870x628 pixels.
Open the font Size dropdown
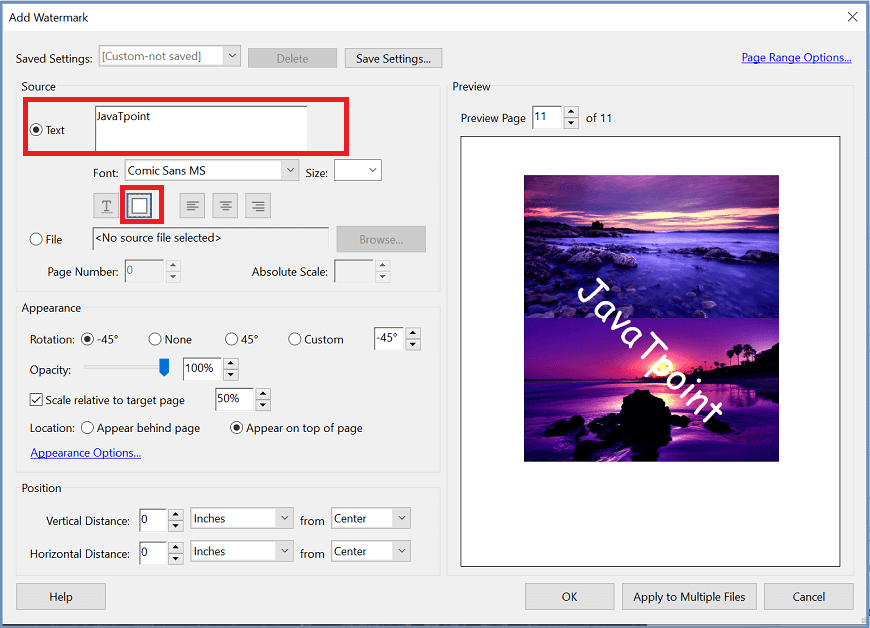(373, 170)
